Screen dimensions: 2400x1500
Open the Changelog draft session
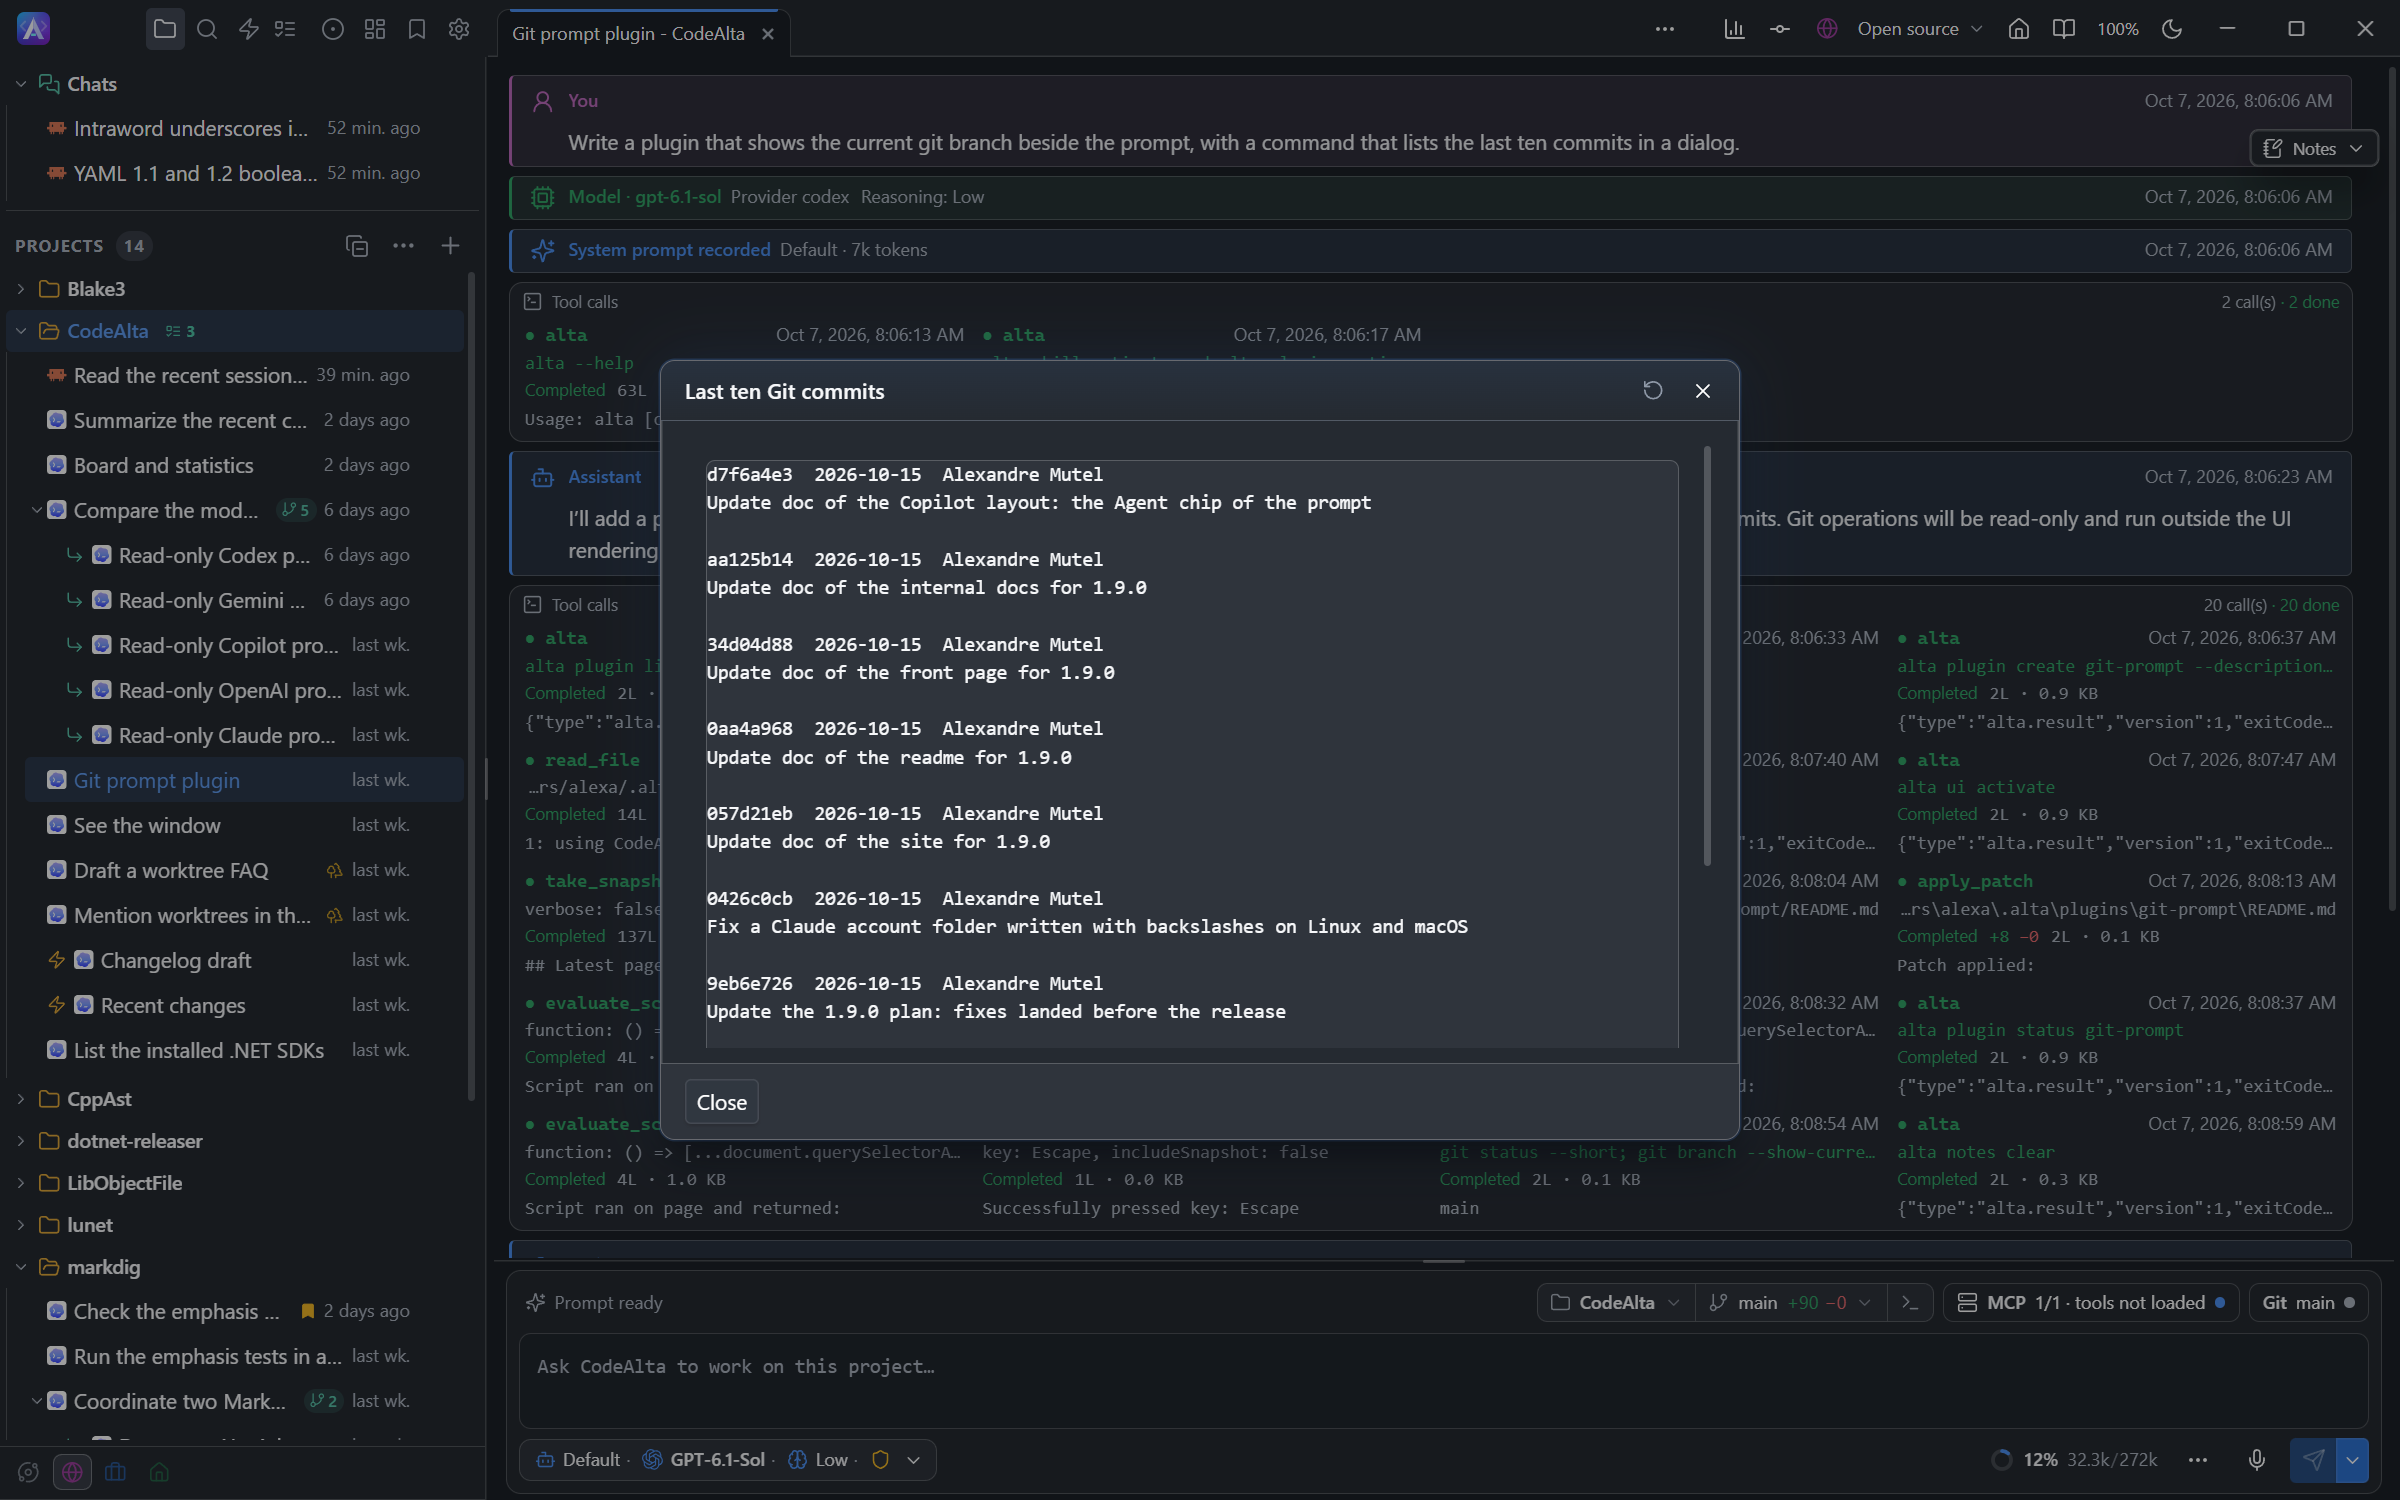point(245,961)
